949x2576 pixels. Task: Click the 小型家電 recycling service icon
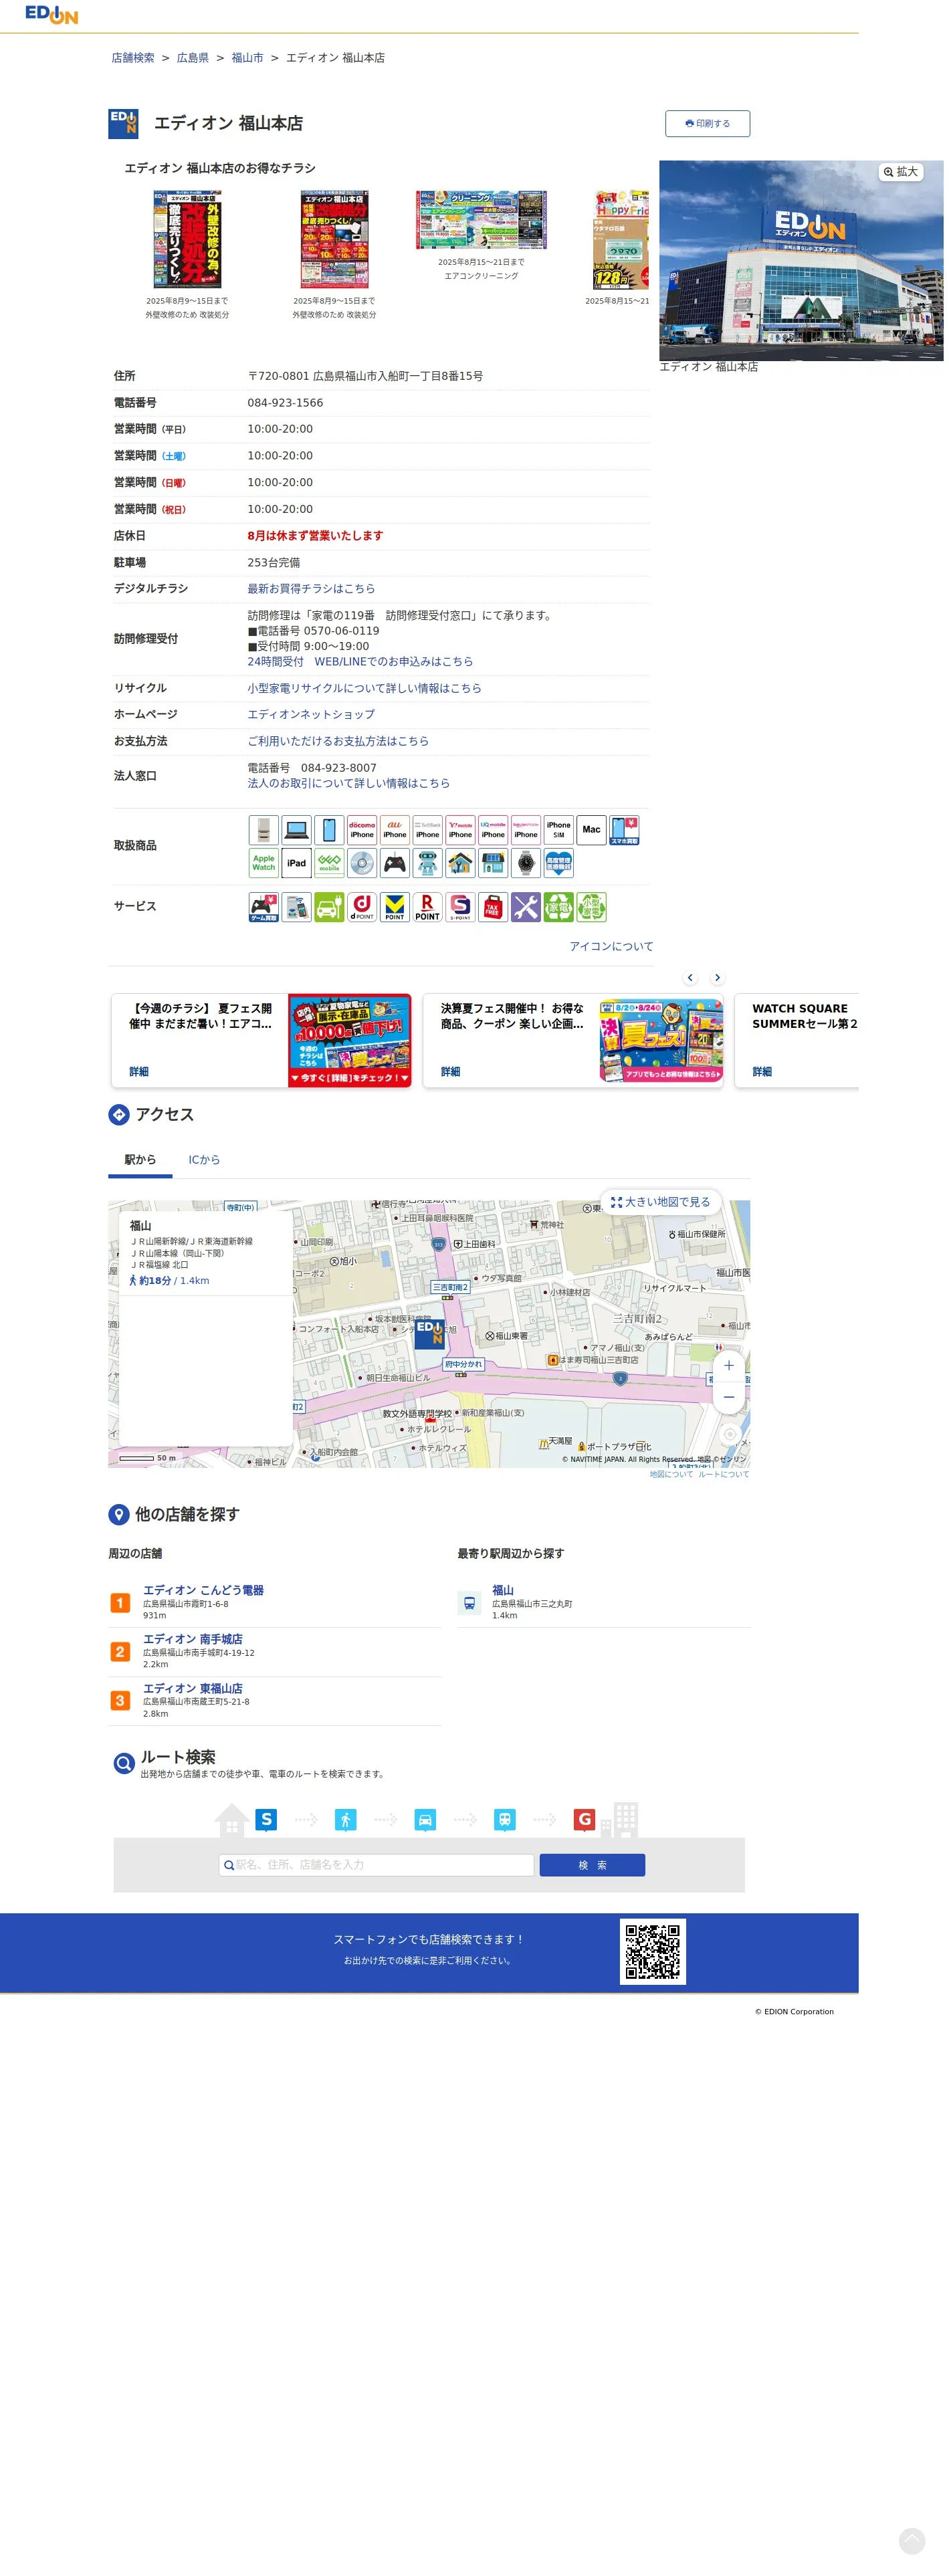tap(591, 907)
